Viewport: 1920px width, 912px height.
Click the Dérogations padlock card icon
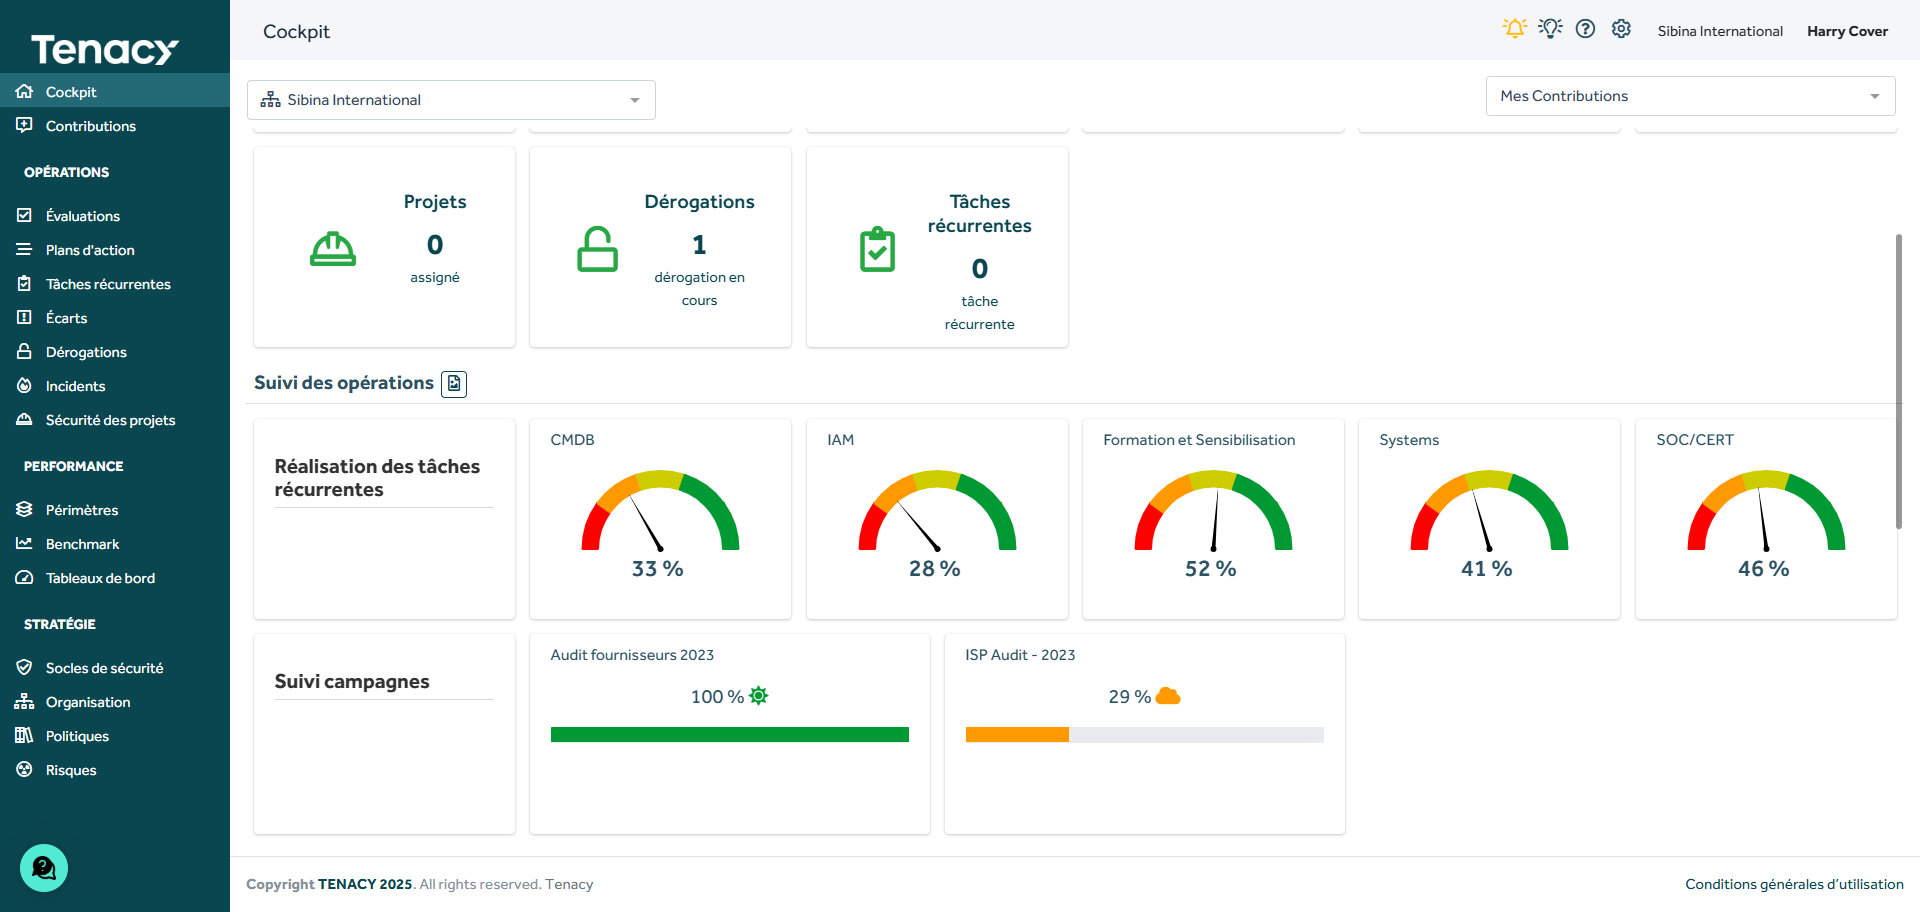point(597,249)
